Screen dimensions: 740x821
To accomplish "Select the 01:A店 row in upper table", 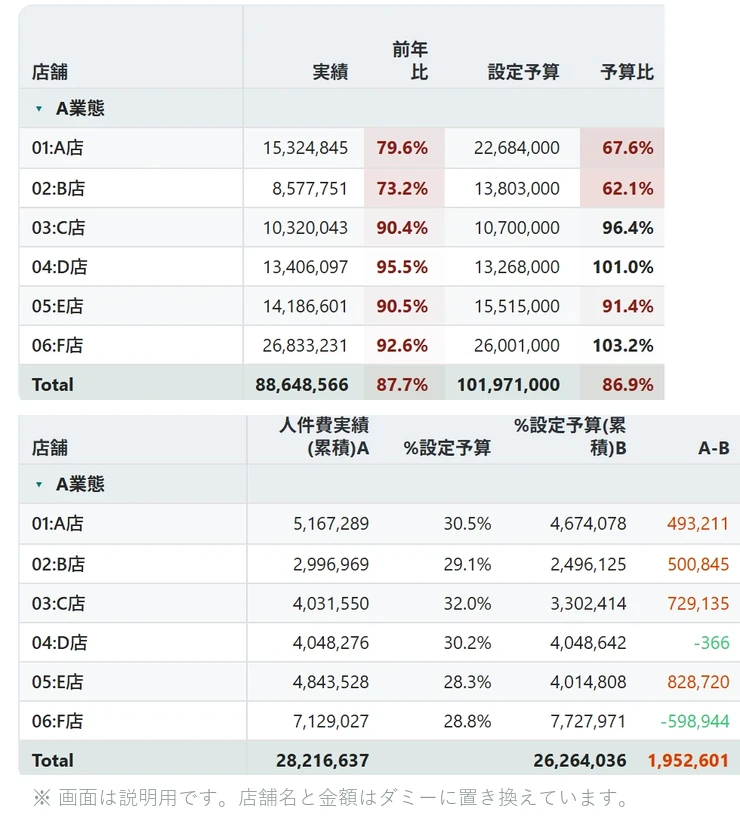I will (x=341, y=148).
